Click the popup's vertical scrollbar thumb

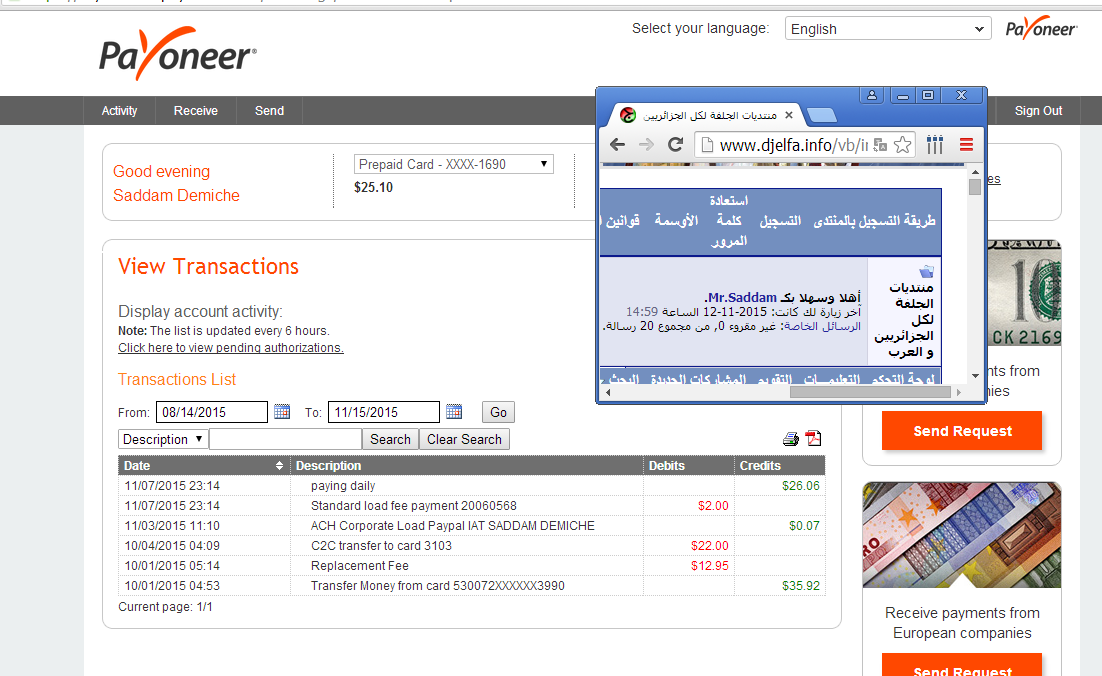(x=974, y=187)
